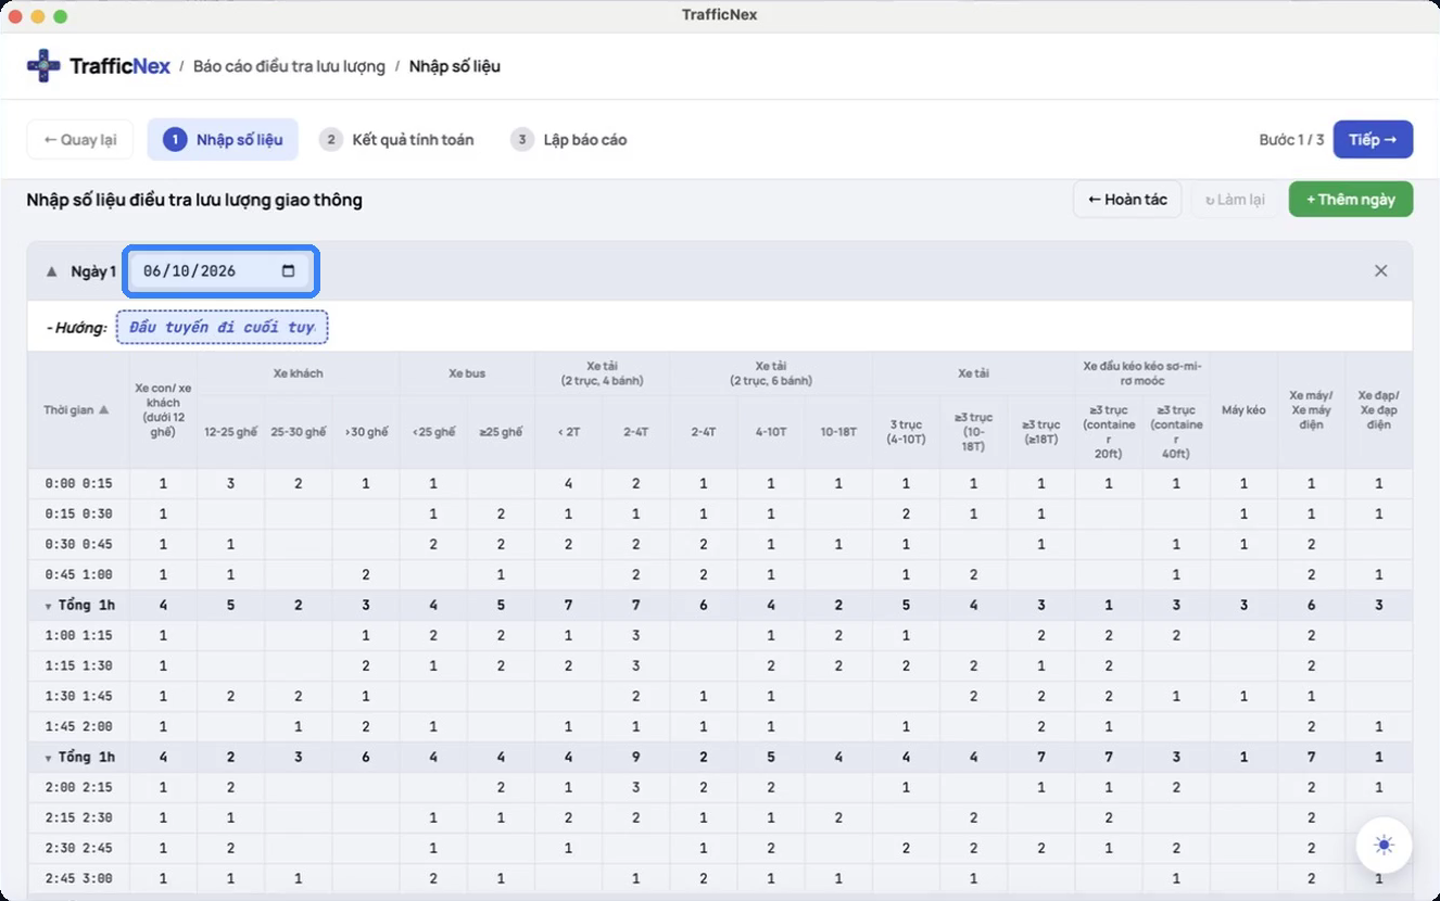Click the Xe khách group header
Image resolution: width=1440 pixels, height=901 pixels.
coord(298,374)
